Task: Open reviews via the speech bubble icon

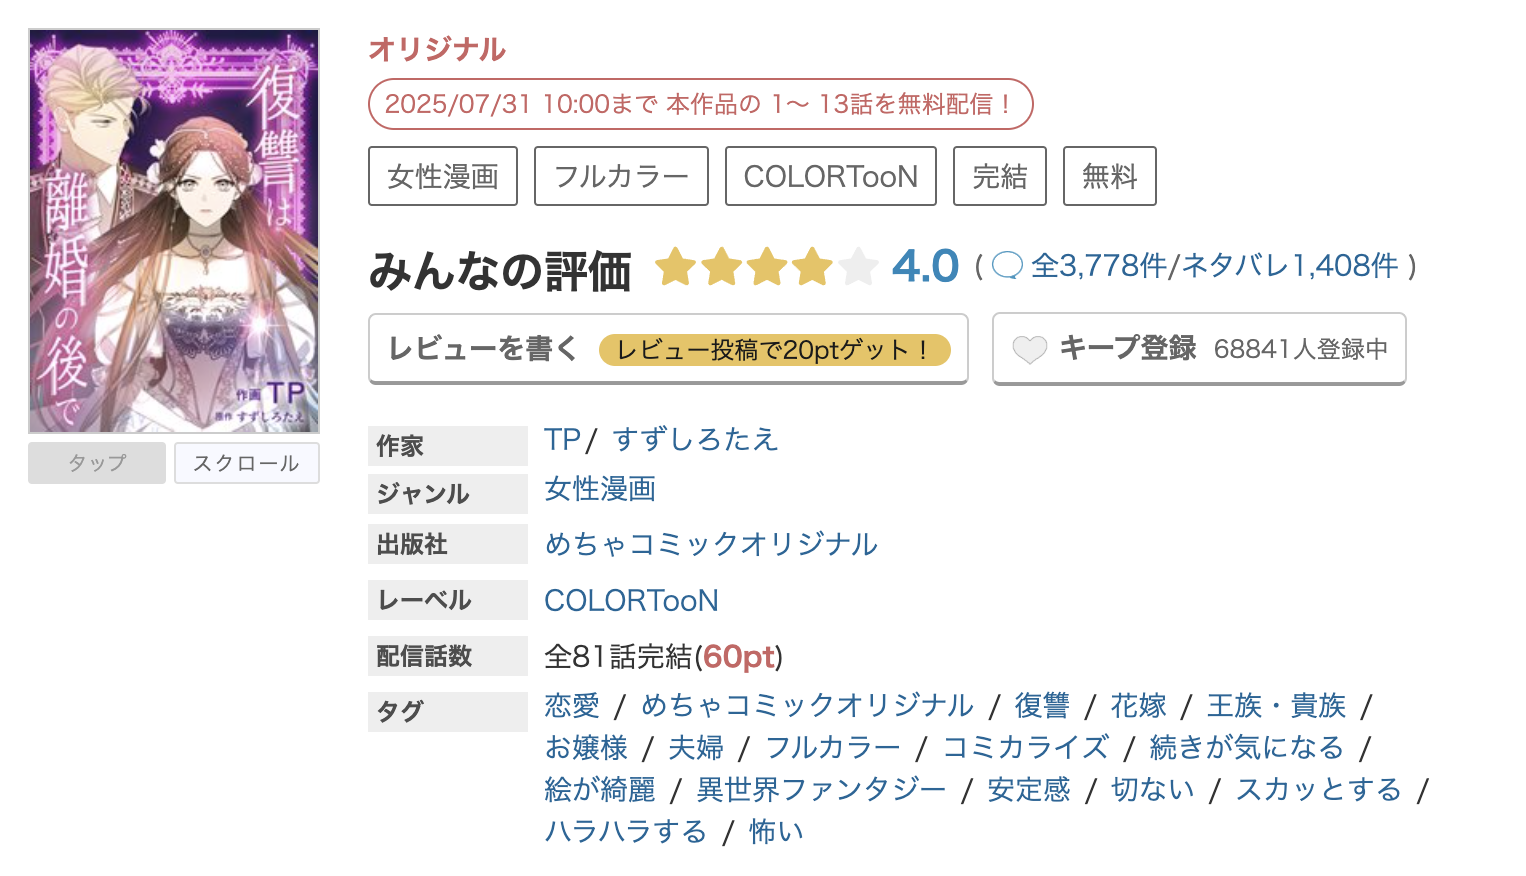Action: click(x=1008, y=265)
